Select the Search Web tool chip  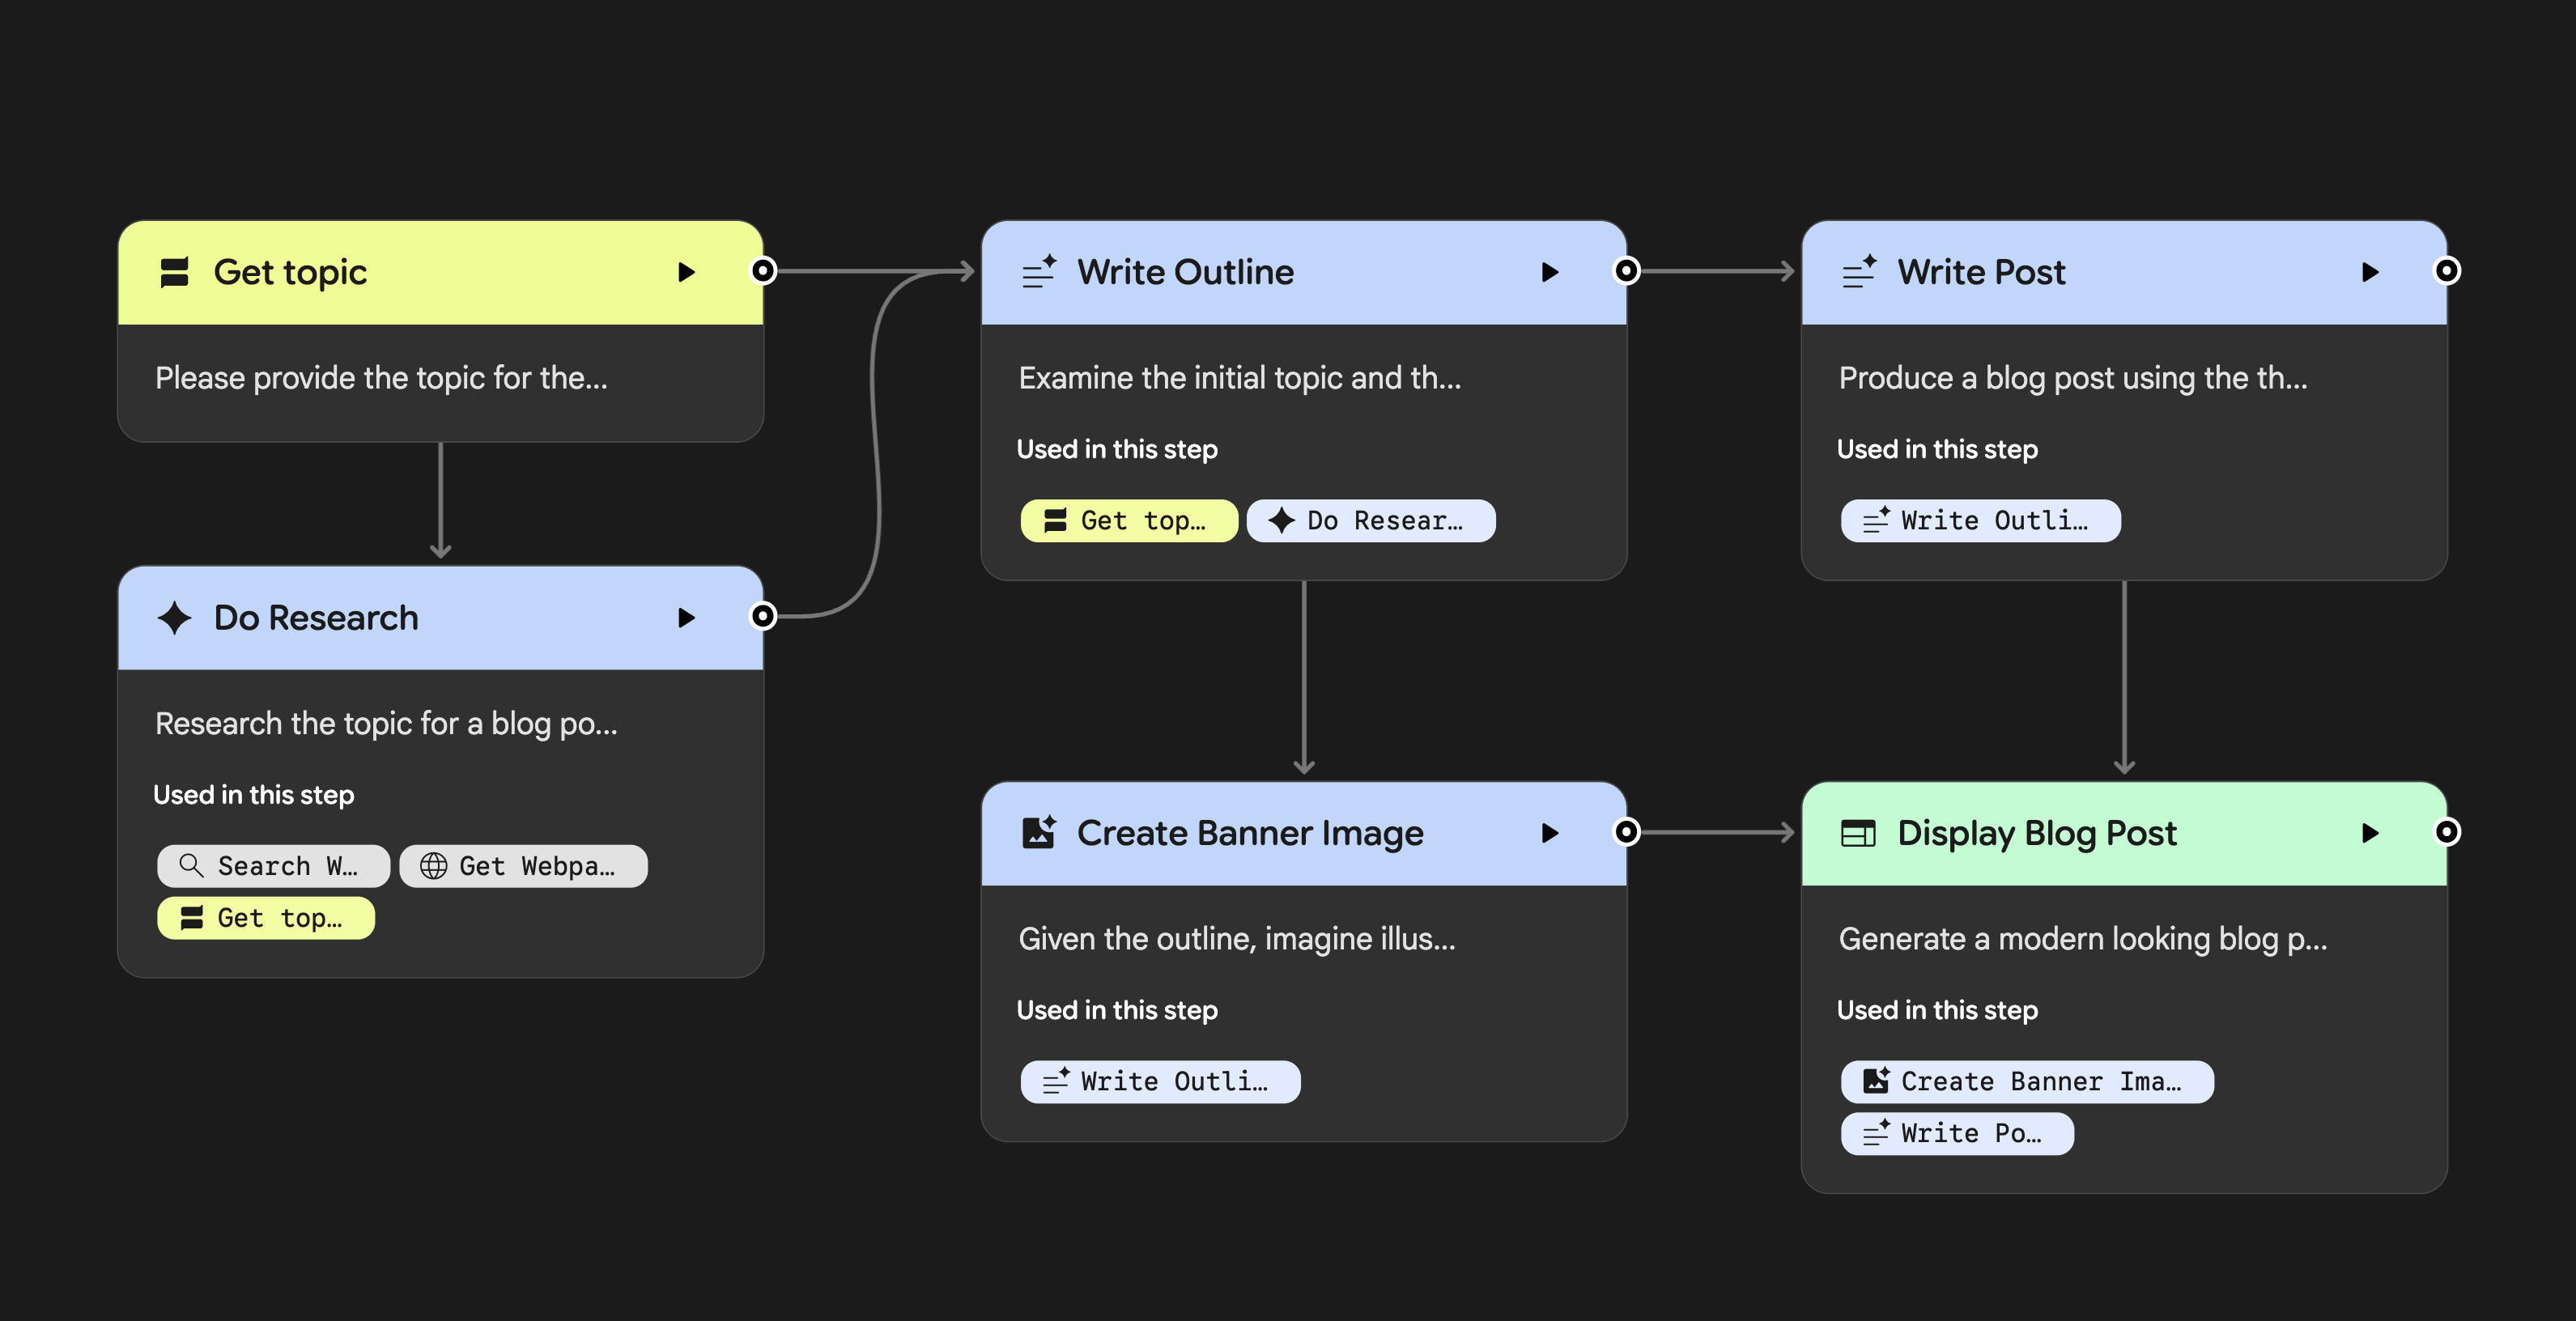pyautogui.click(x=273, y=866)
